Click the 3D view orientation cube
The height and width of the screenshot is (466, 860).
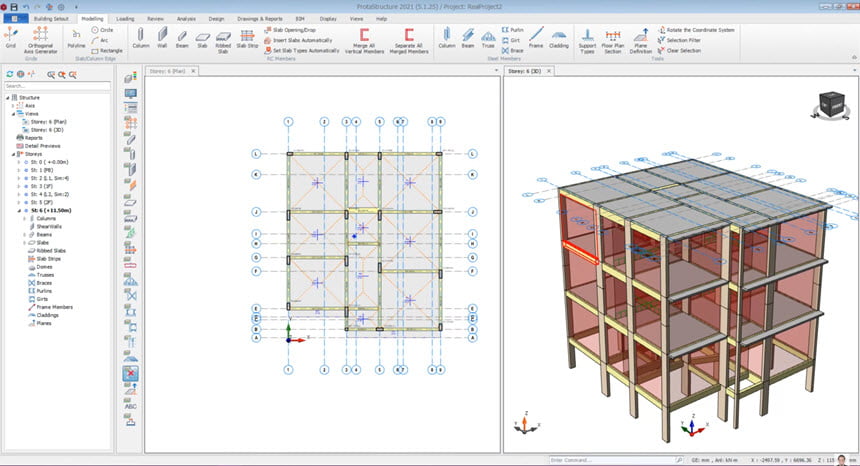pos(831,105)
